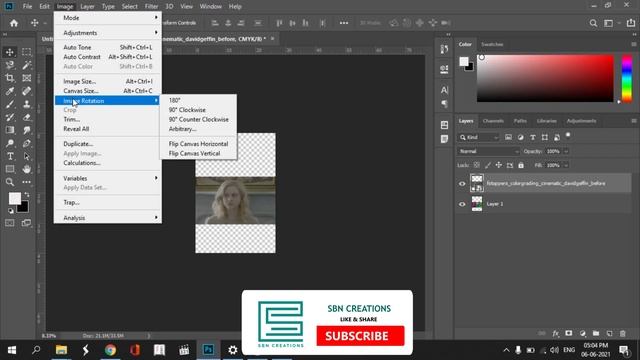The height and width of the screenshot is (360, 640).
Task: Select the Eraser tool
Action: 27,117
